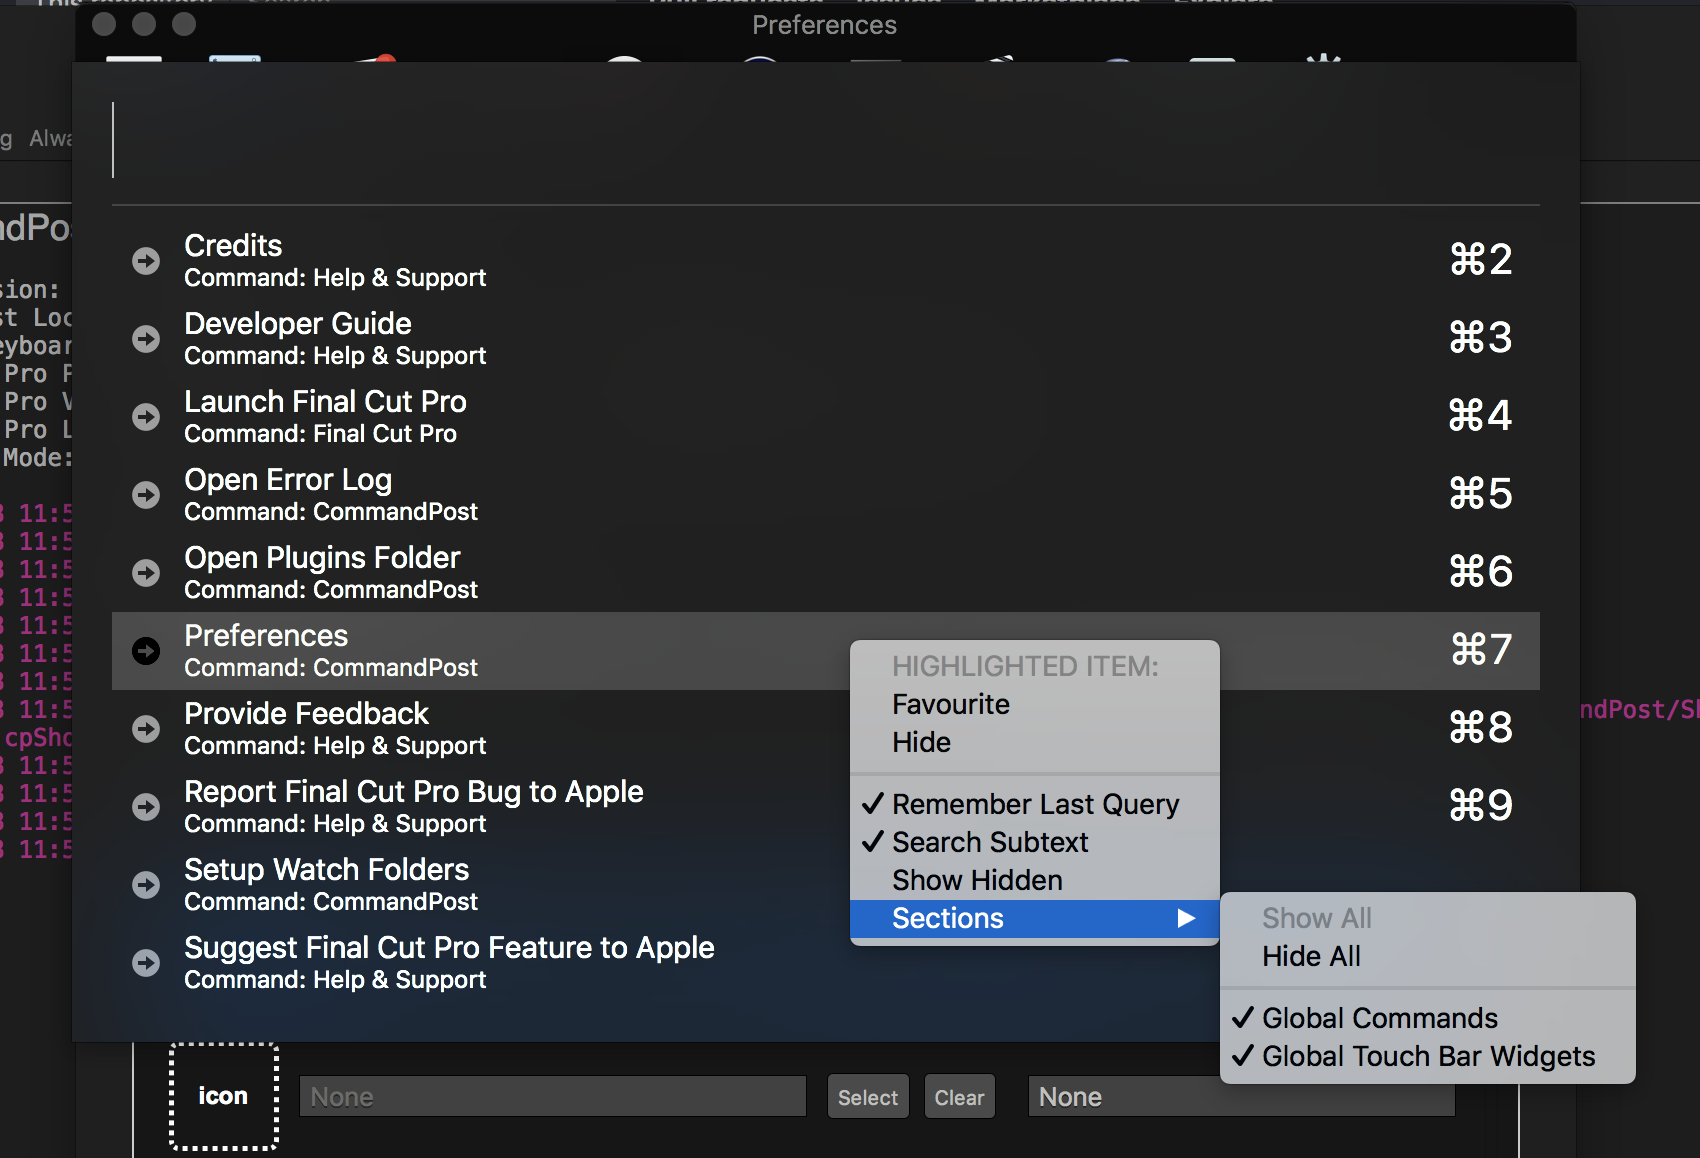Click the ⌘4 shortcut label
This screenshot has height=1158, width=1700.
click(x=1481, y=416)
